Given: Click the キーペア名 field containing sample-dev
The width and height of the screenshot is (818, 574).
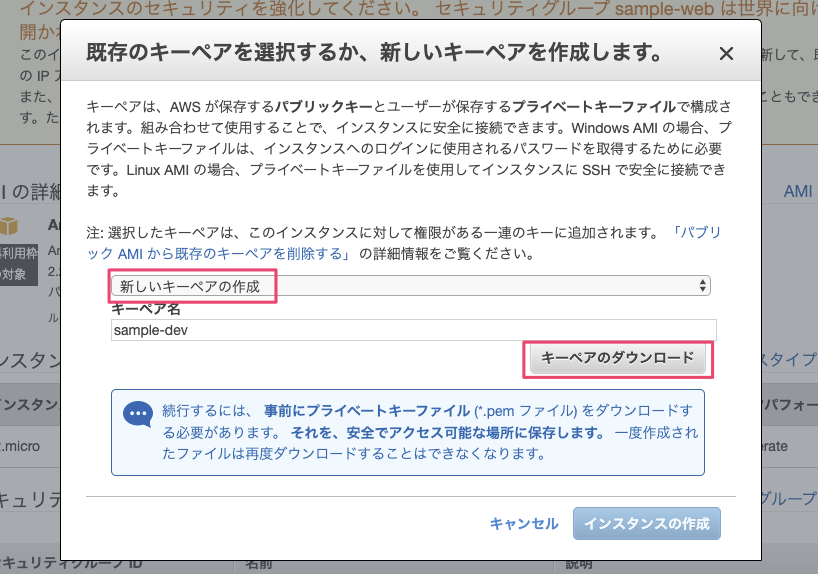Looking at the screenshot, I should point(414,330).
